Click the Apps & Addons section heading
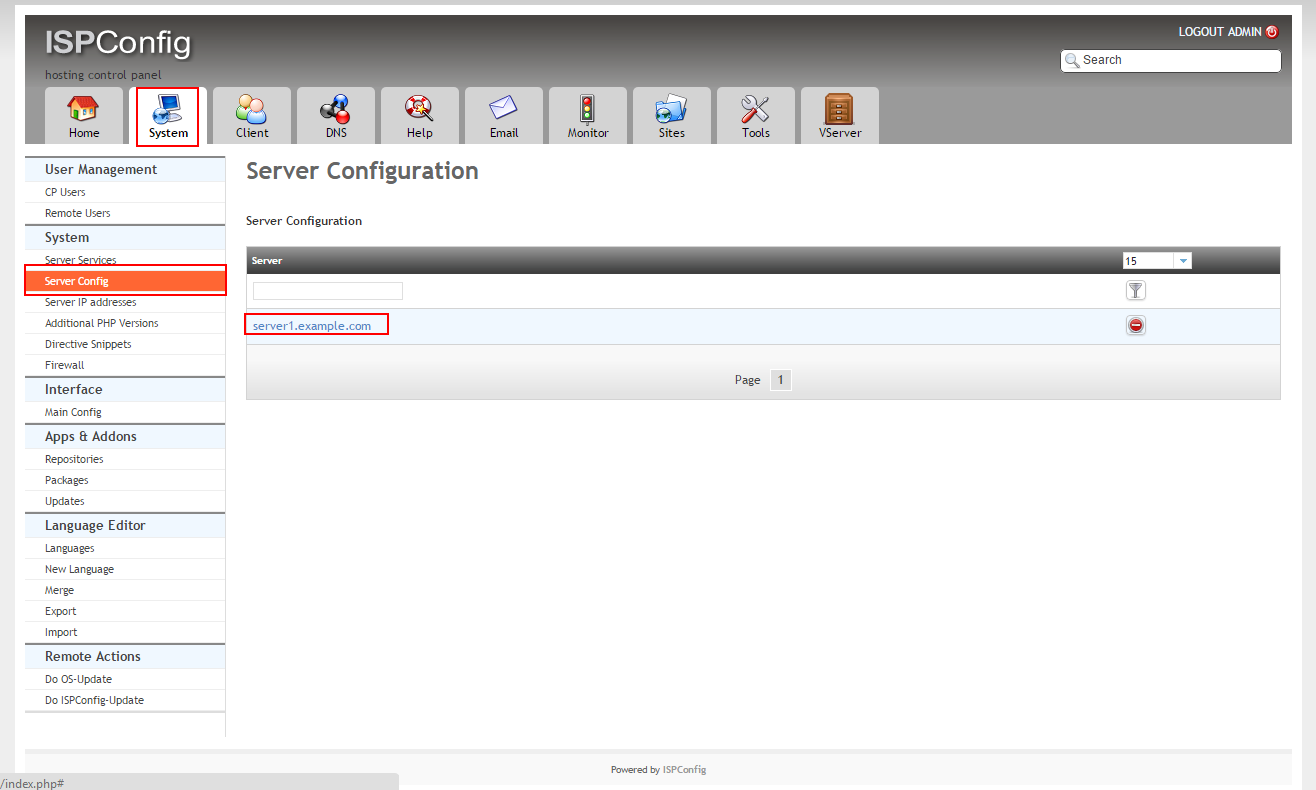The width and height of the screenshot is (1316, 790). point(125,436)
